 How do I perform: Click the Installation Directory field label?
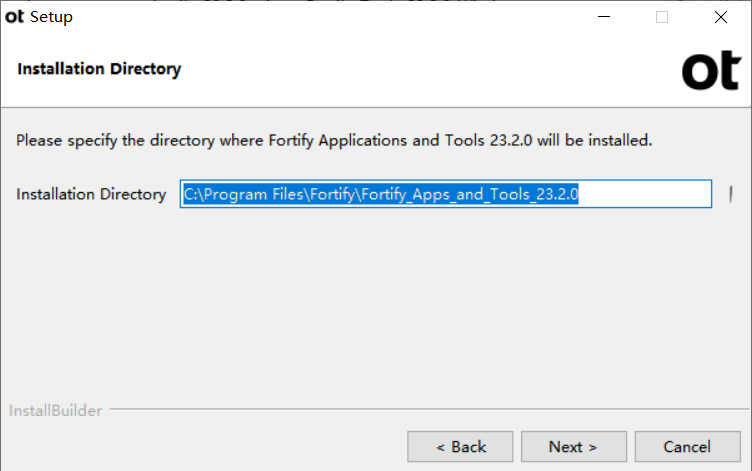91,194
